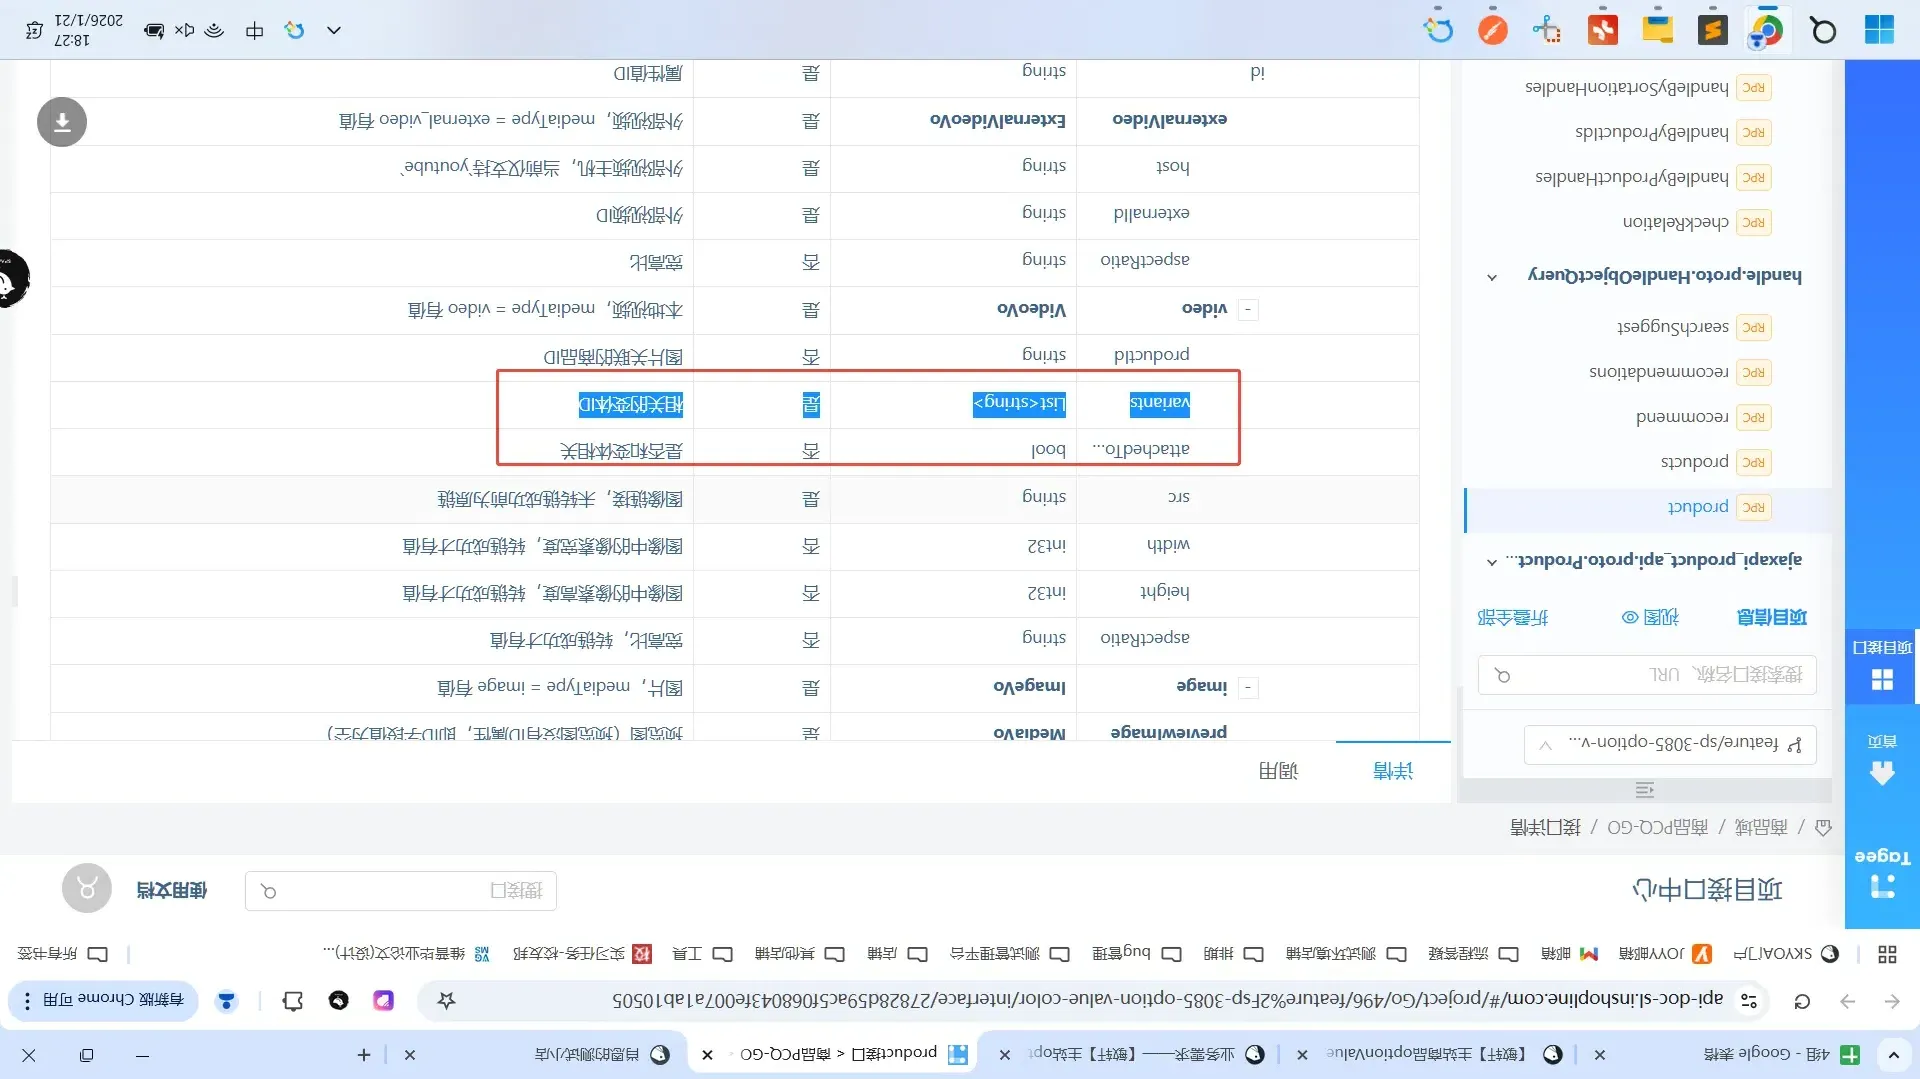
Task: Bookmark this page with the star icon
Action: [x=447, y=1000]
